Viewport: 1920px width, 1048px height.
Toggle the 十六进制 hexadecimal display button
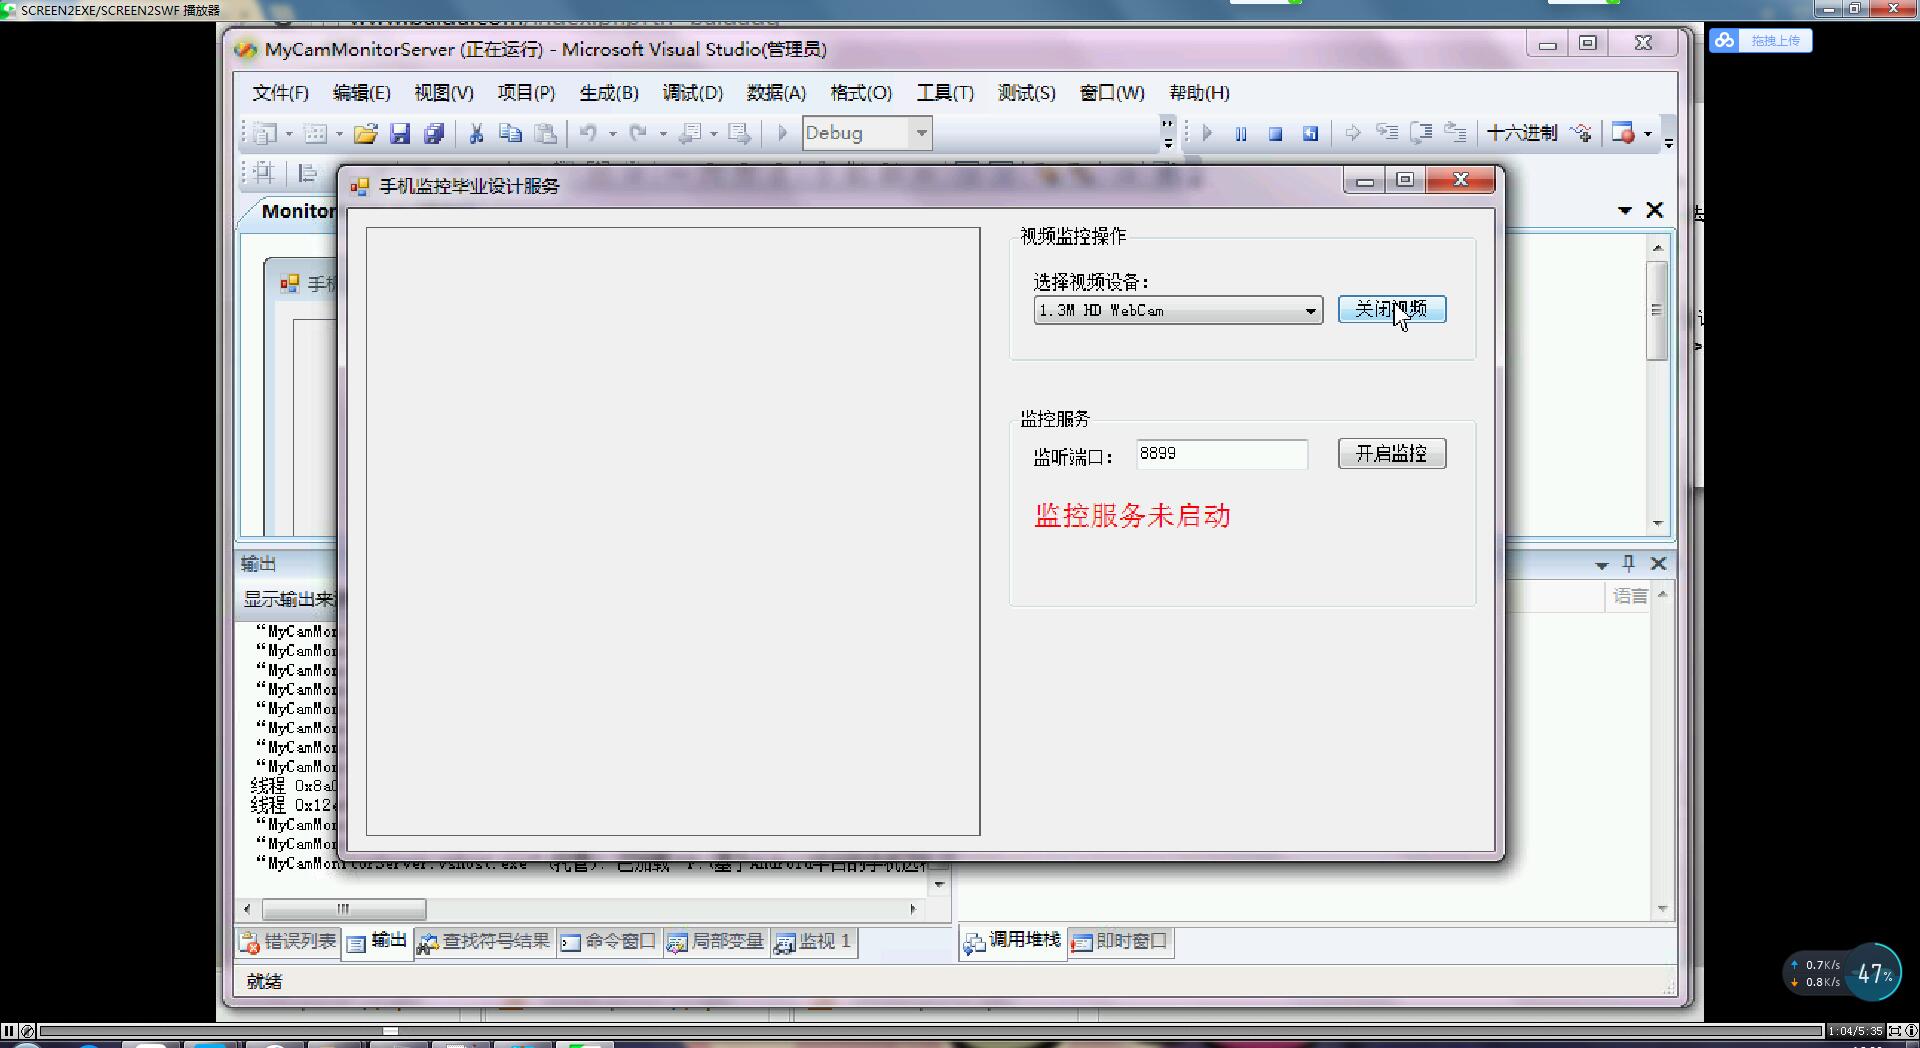(1521, 133)
